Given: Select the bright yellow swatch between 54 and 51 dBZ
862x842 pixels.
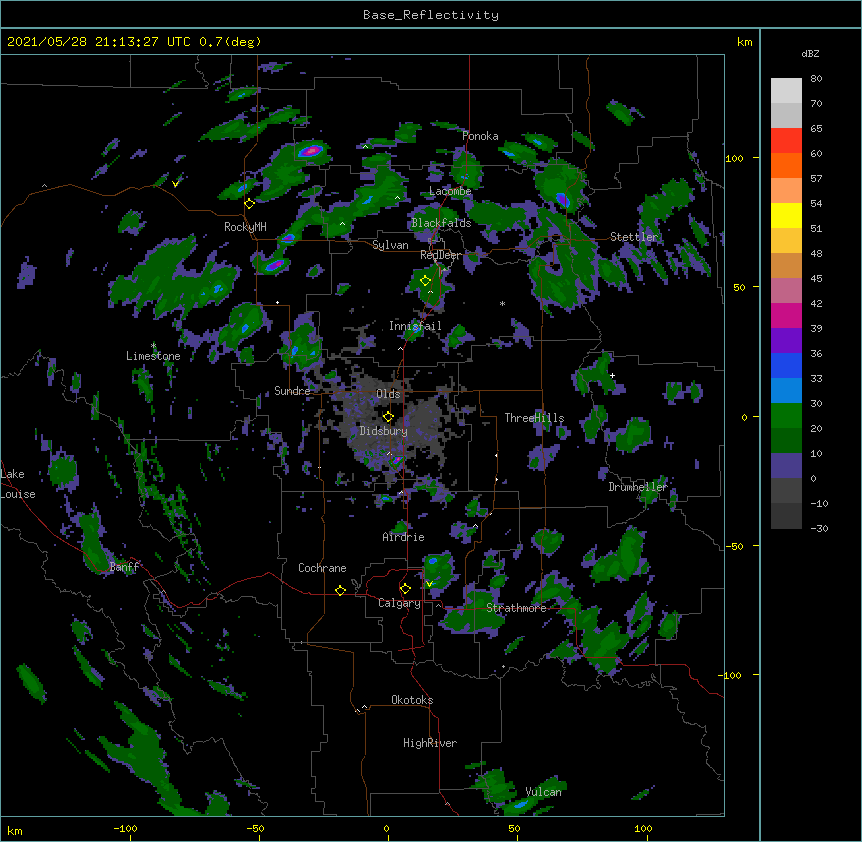Looking at the screenshot, I should [x=786, y=215].
